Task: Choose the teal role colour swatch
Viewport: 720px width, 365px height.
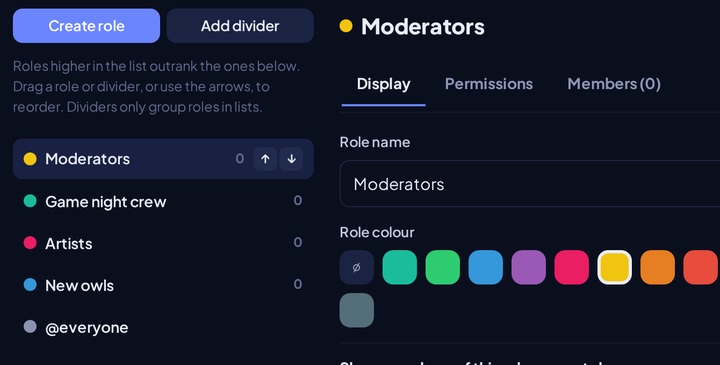Action: pyautogui.click(x=399, y=267)
